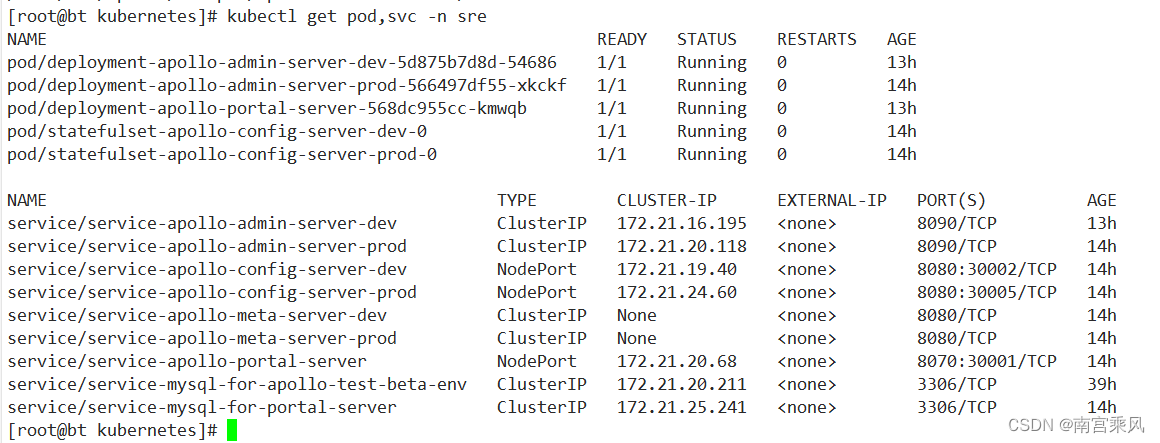Screen dimensions: 1160x443
Task: Click cluster IP 172.21.24.60
Action: click(x=676, y=292)
